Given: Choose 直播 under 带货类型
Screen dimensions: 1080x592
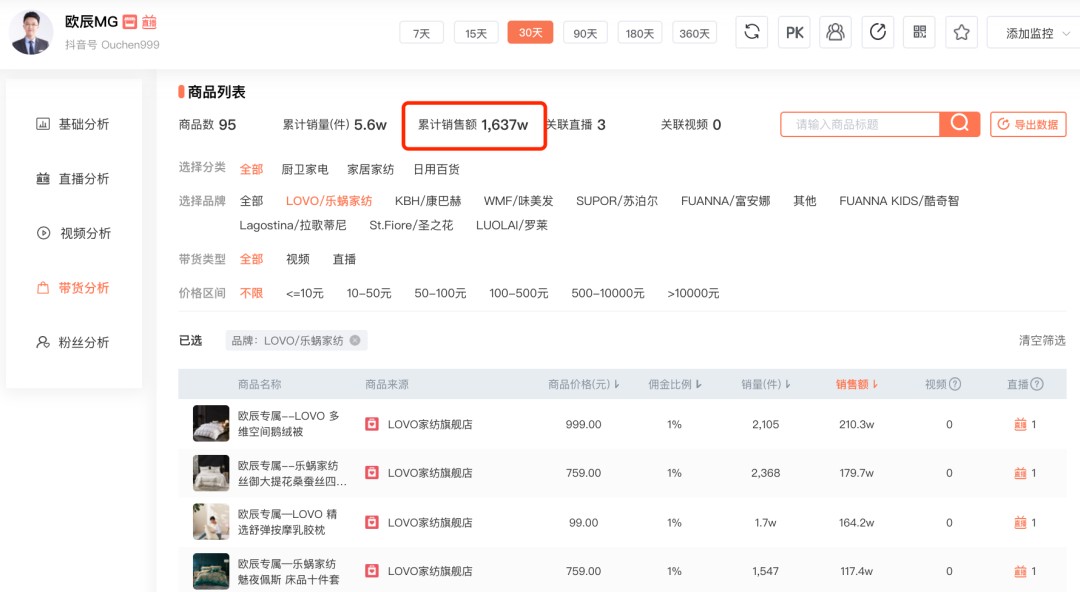Looking at the screenshot, I should pos(344,259).
